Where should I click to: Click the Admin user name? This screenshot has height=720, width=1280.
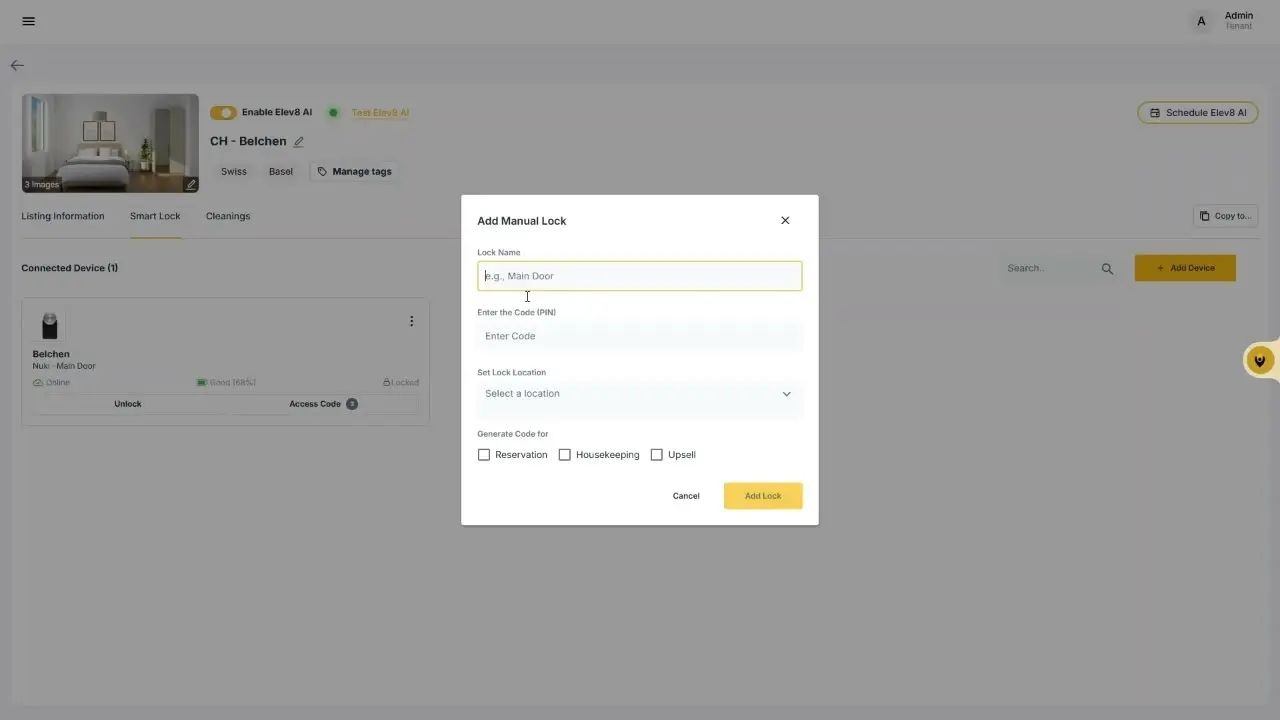pos(1239,16)
